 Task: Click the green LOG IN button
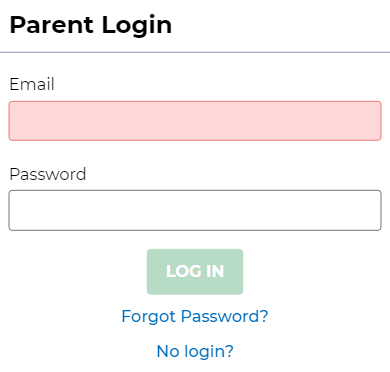coord(195,272)
